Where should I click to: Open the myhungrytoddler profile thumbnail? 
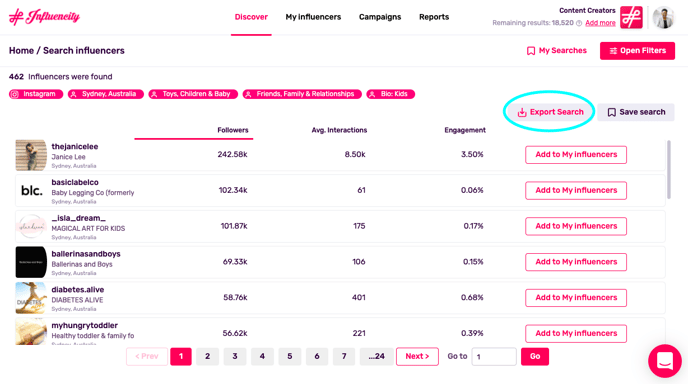click(x=31, y=332)
